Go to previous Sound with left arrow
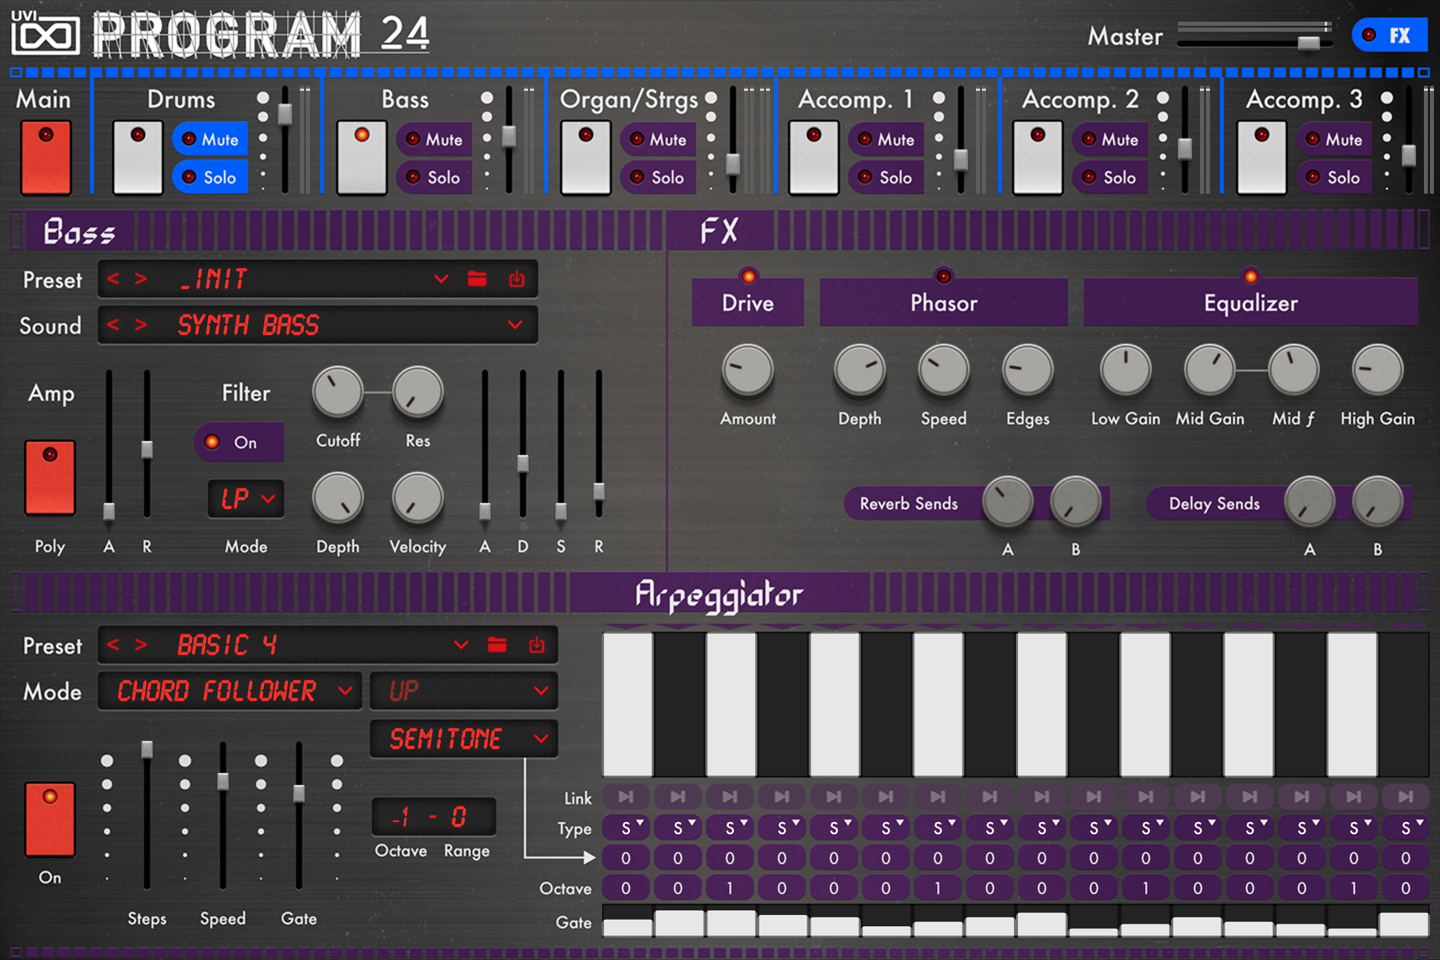This screenshot has height=960, width=1440. click(113, 325)
